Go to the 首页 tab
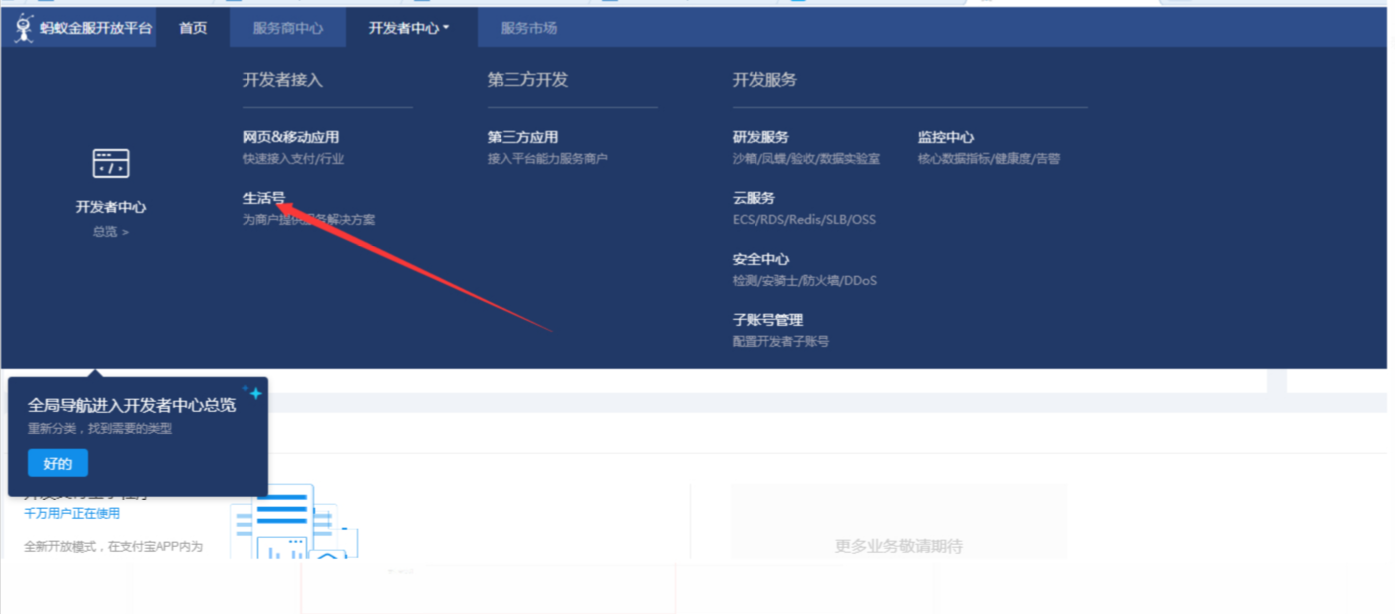 193,28
